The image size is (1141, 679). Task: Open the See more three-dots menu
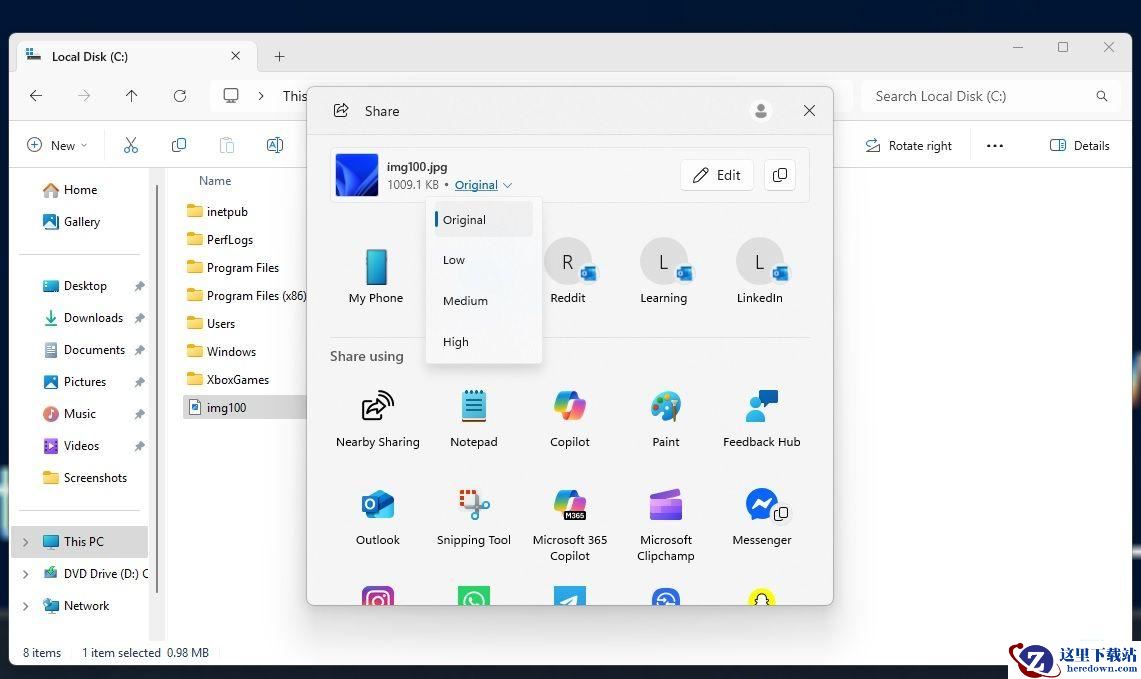pos(995,146)
